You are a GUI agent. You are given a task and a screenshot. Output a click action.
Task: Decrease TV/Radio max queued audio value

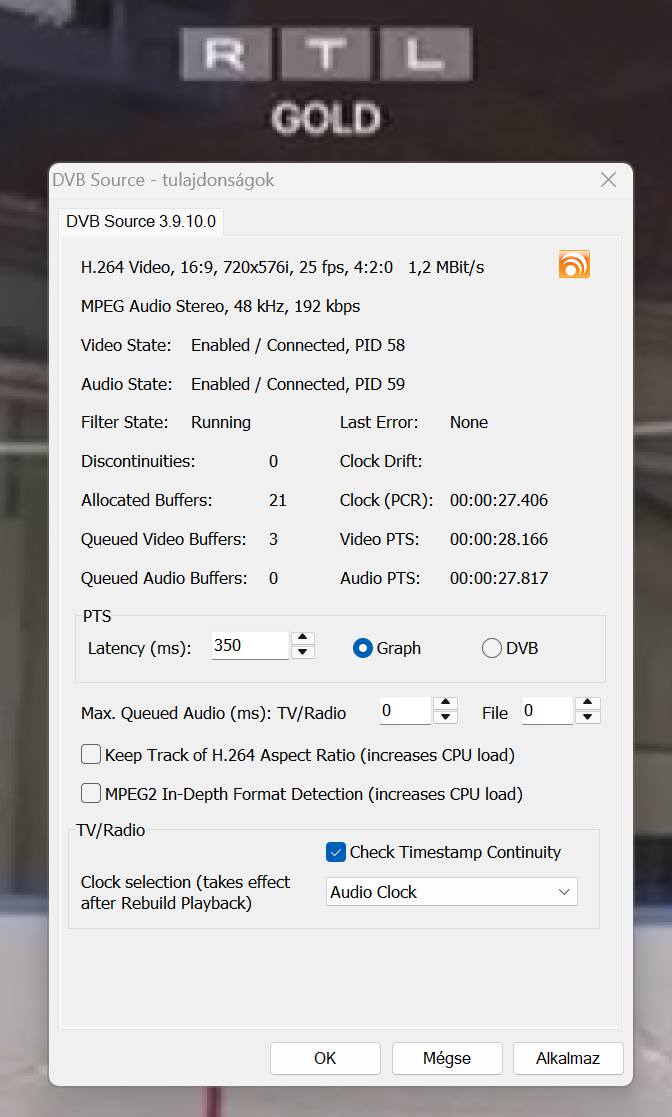[x=446, y=718]
